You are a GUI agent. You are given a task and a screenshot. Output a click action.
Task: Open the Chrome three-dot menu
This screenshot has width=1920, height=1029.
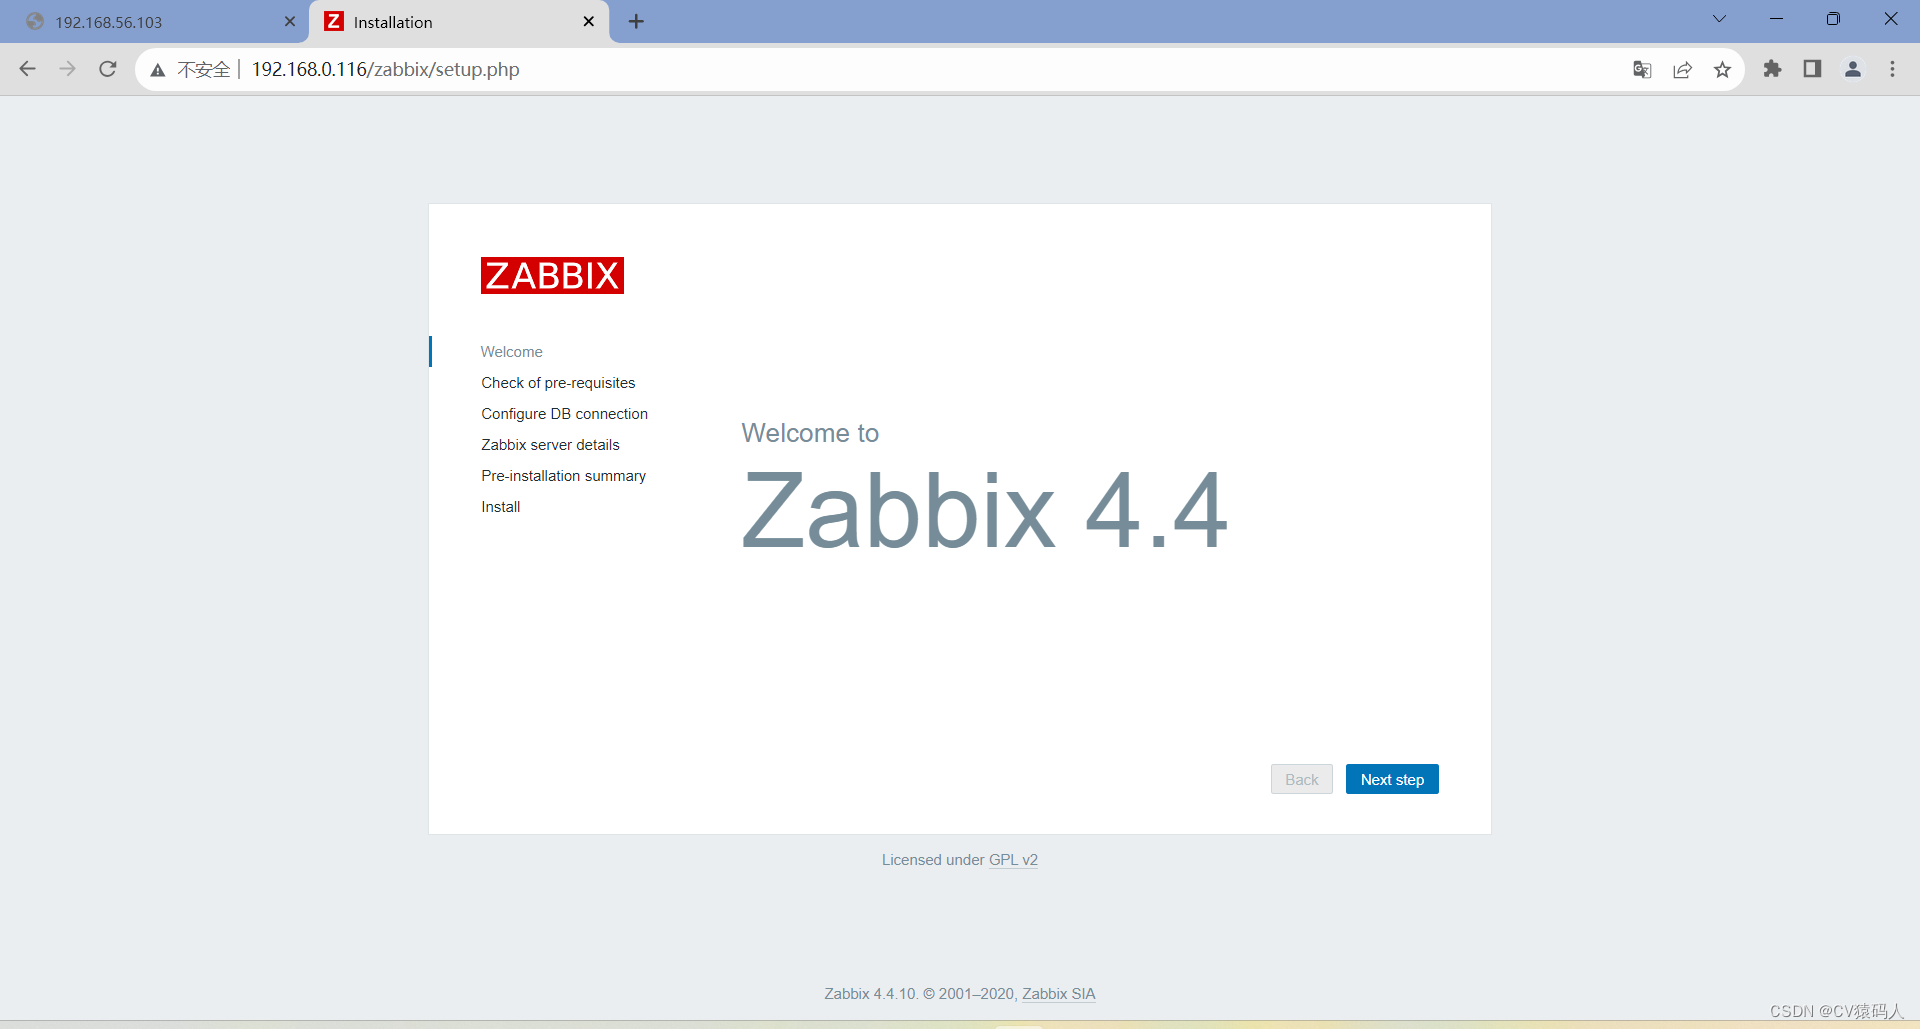point(1892,69)
